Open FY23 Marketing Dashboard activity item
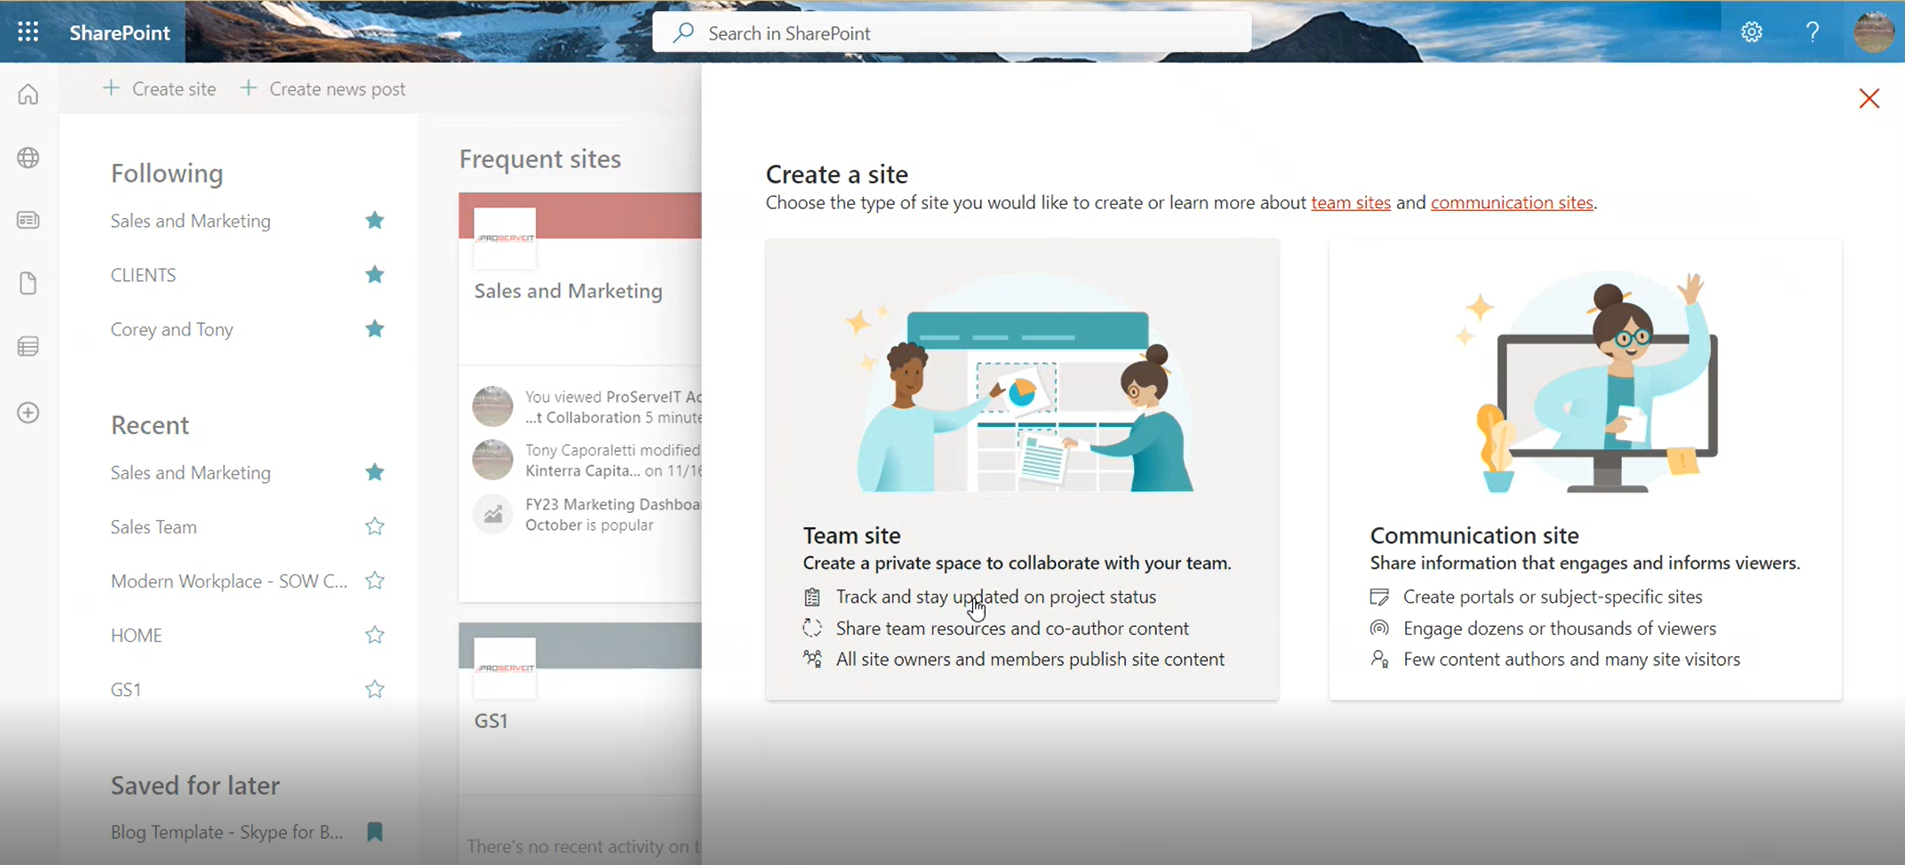1905x865 pixels. click(x=613, y=515)
